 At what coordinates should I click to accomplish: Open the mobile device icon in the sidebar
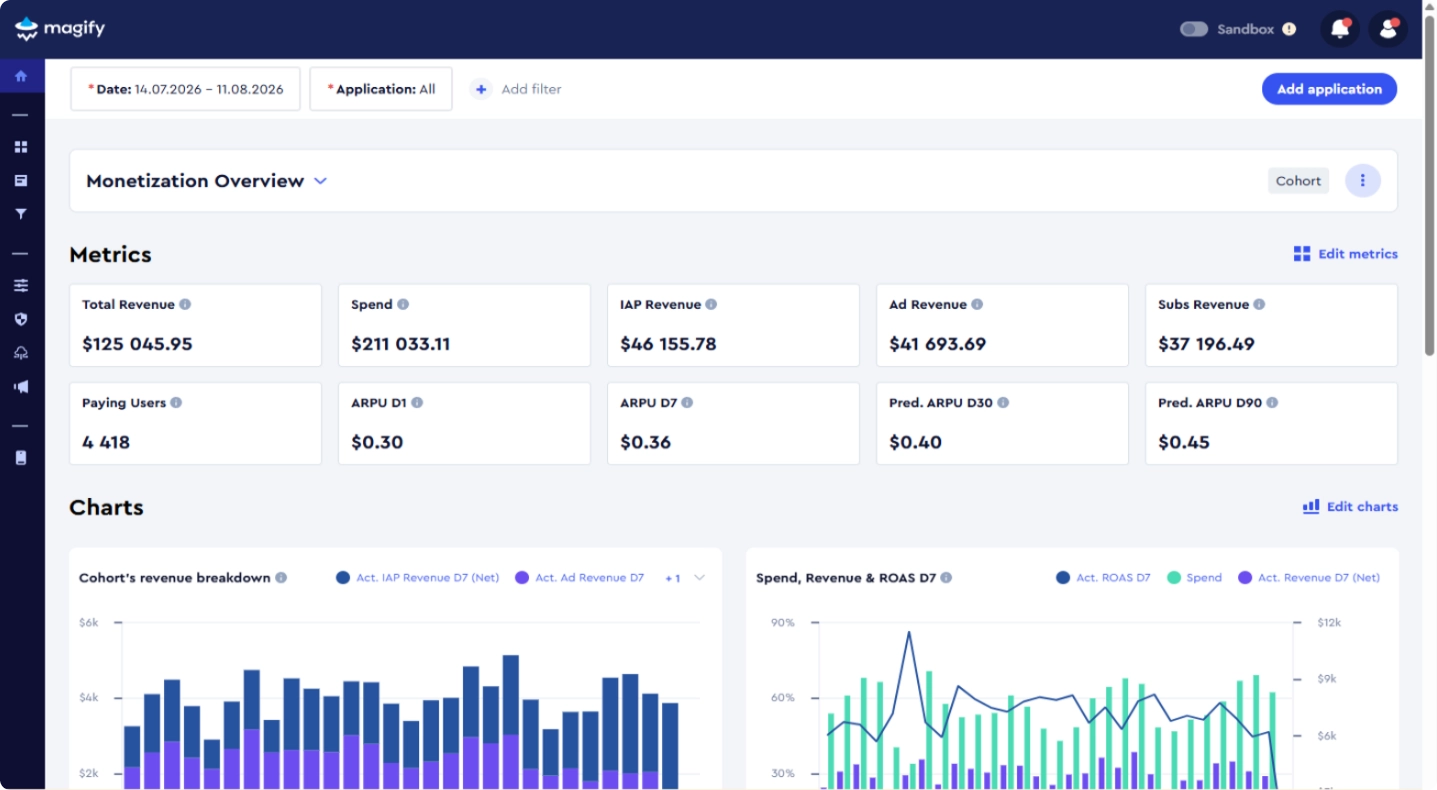coord(21,457)
